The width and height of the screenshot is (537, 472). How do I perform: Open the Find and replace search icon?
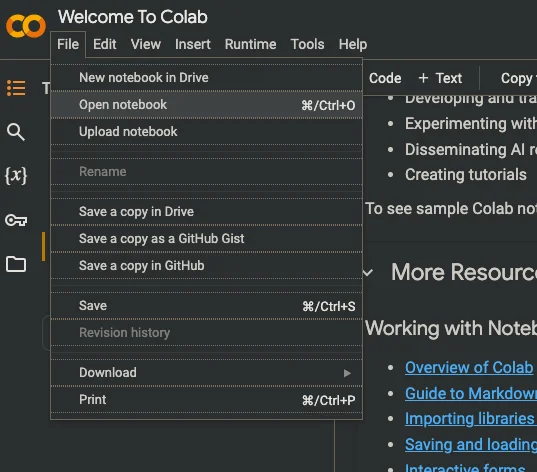16,132
